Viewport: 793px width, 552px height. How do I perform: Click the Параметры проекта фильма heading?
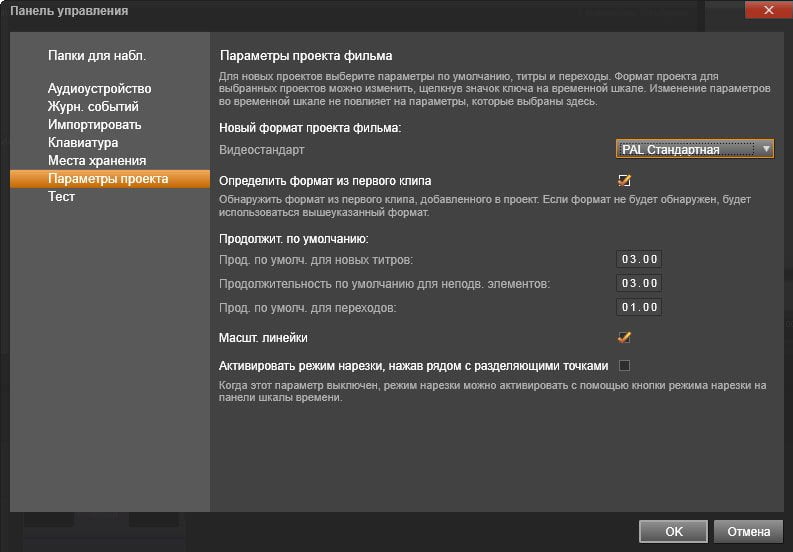pyautogui.click(x=306, y=56)
